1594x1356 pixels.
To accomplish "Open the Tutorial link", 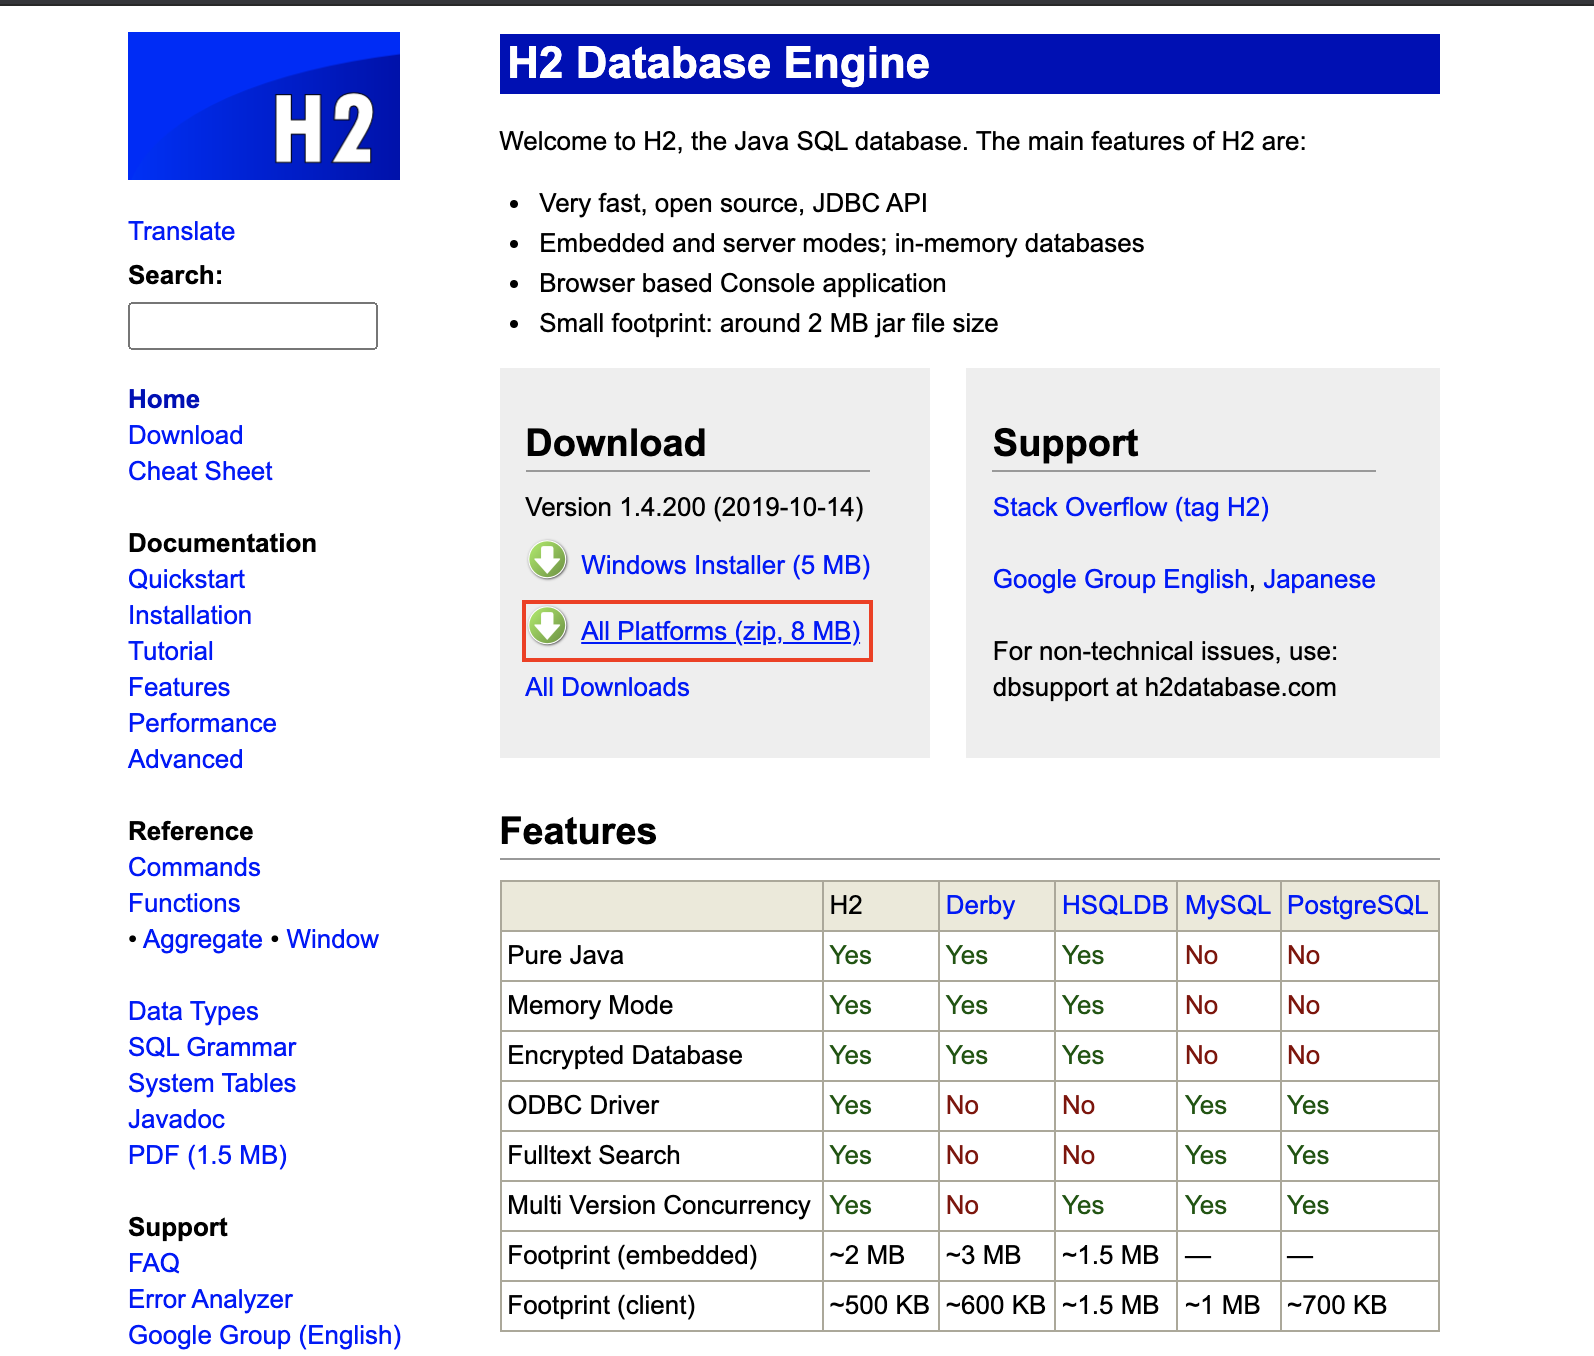I will pos(171,651).
